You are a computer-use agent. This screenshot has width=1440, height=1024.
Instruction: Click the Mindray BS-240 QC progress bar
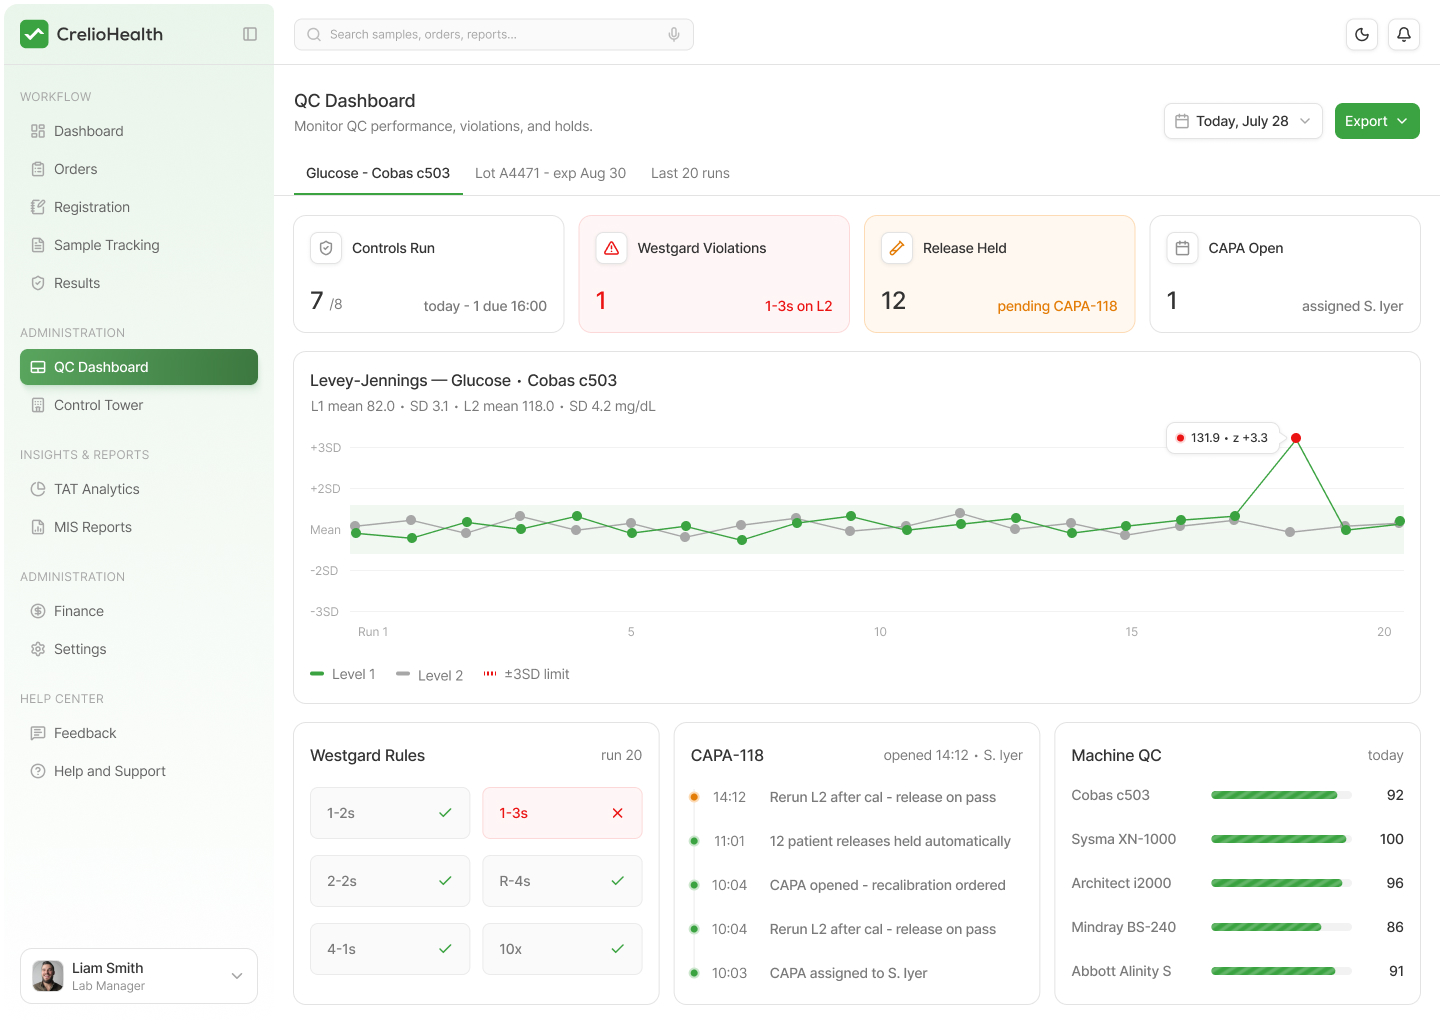tap(1281, 927)
